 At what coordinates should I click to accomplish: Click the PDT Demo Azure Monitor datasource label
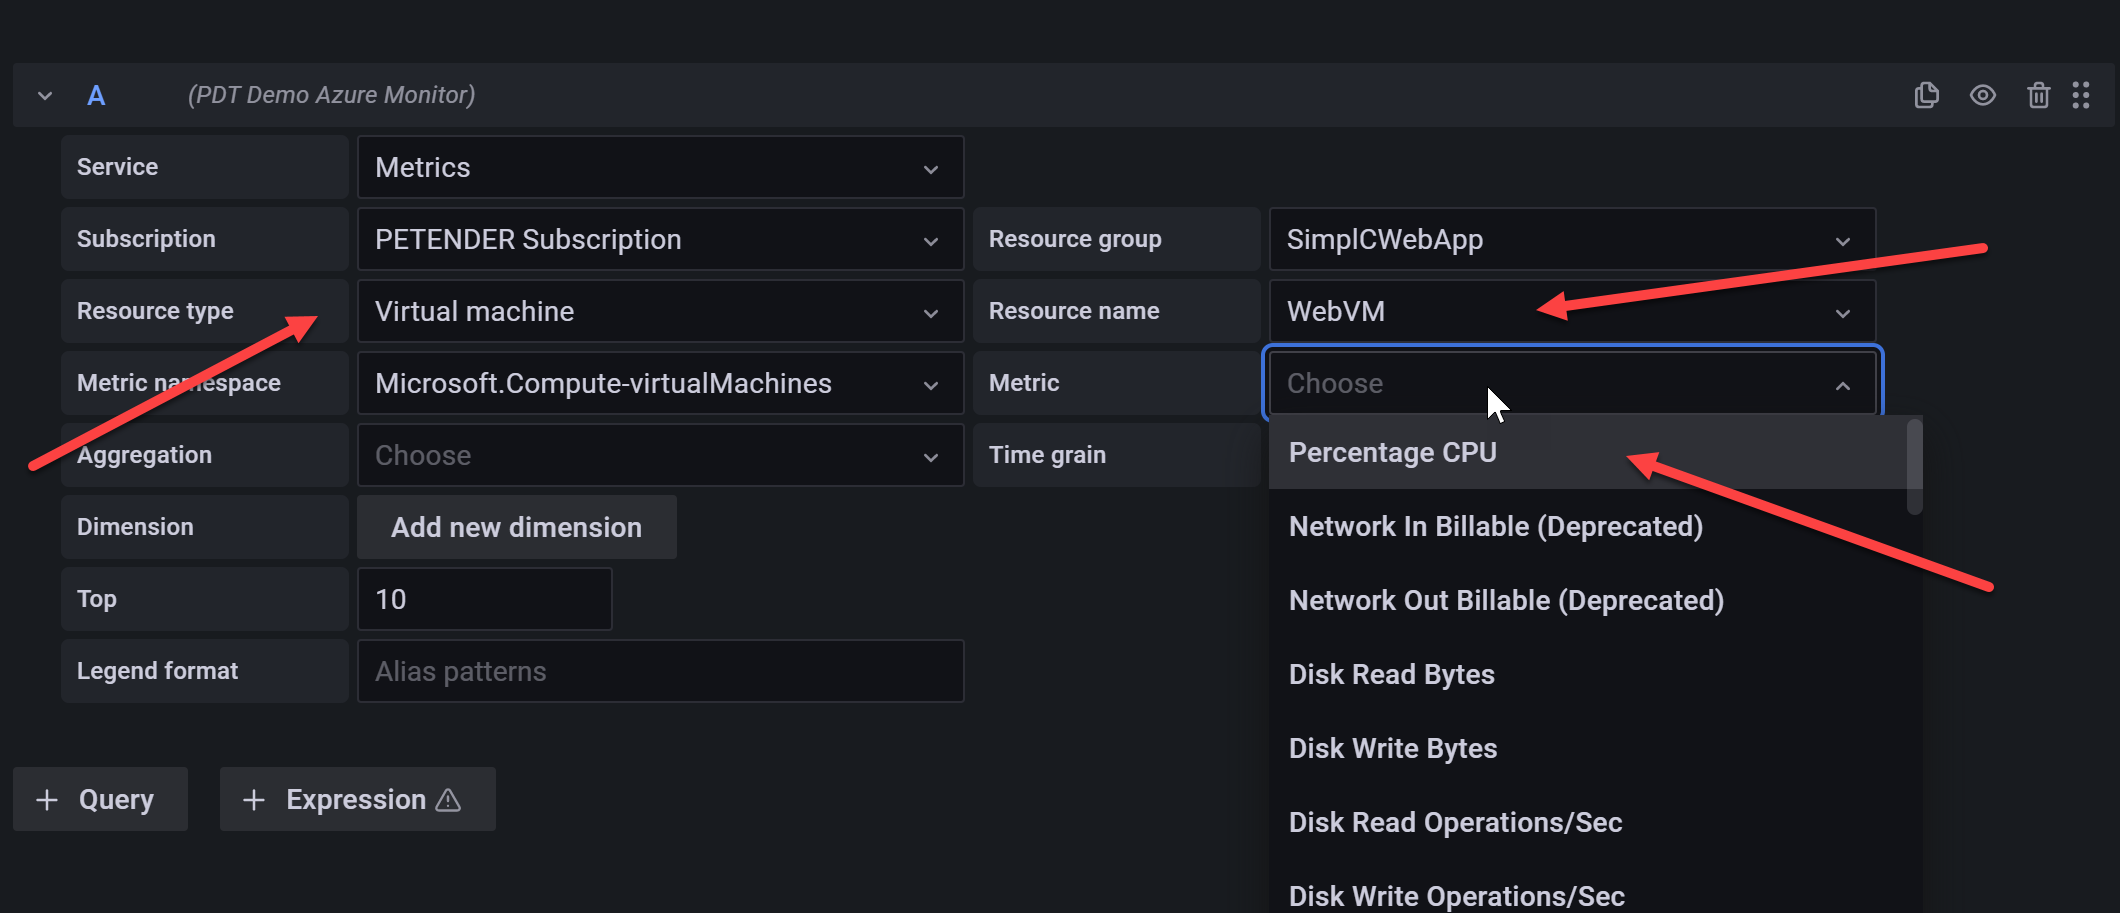331,95
